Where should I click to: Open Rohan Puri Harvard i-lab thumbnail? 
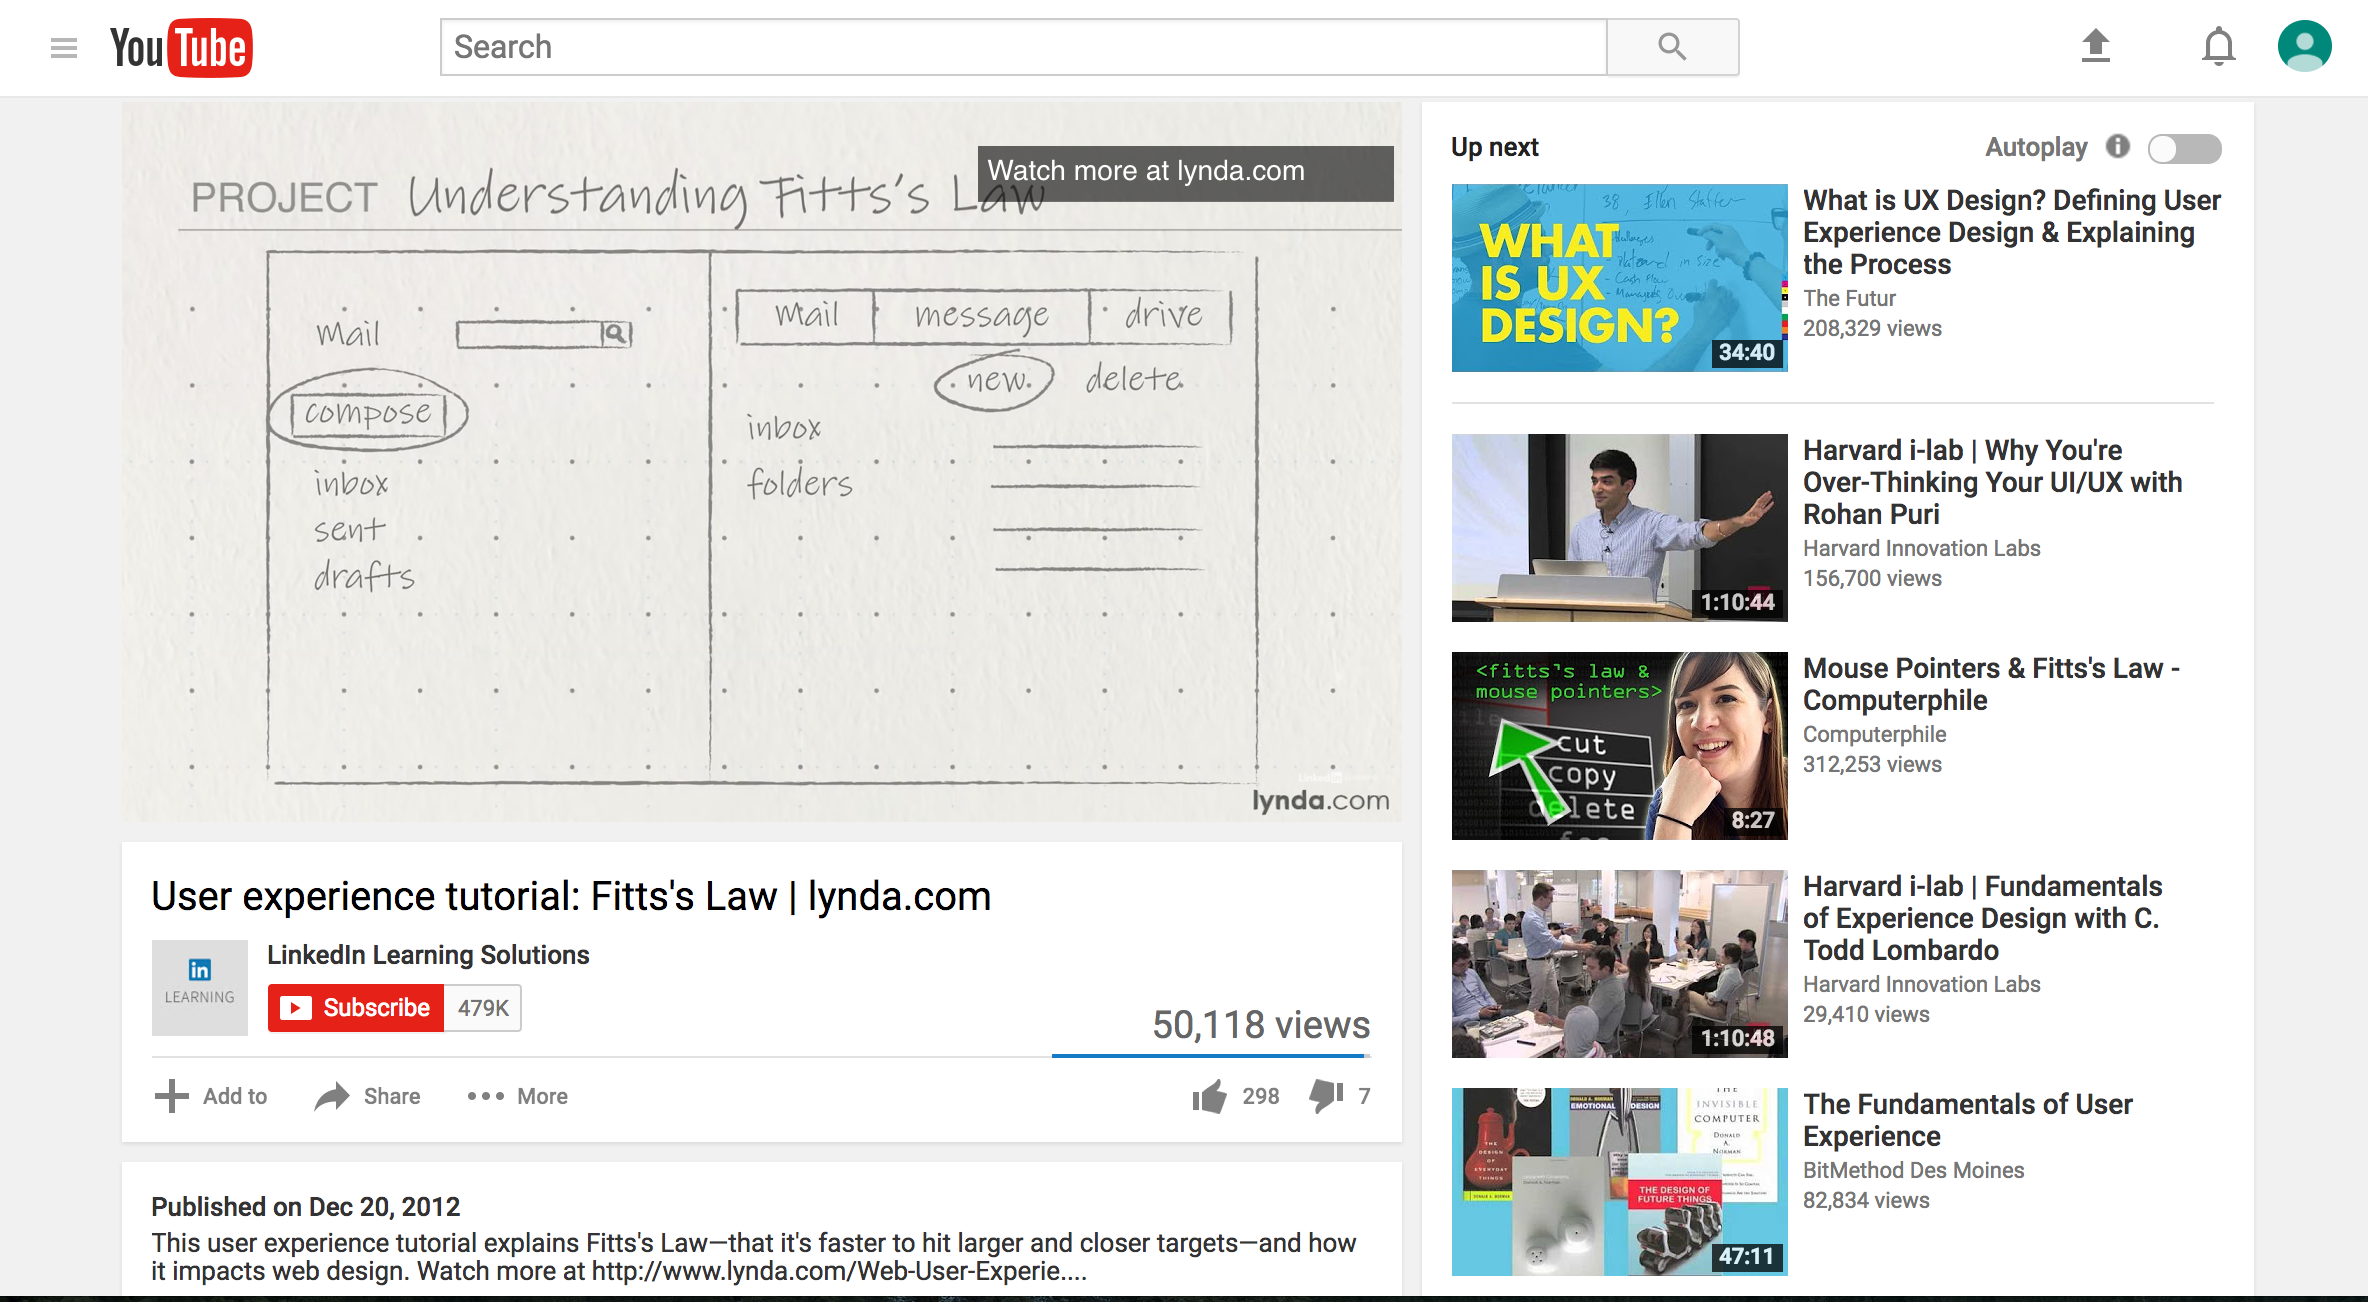tap(1619, 527)
